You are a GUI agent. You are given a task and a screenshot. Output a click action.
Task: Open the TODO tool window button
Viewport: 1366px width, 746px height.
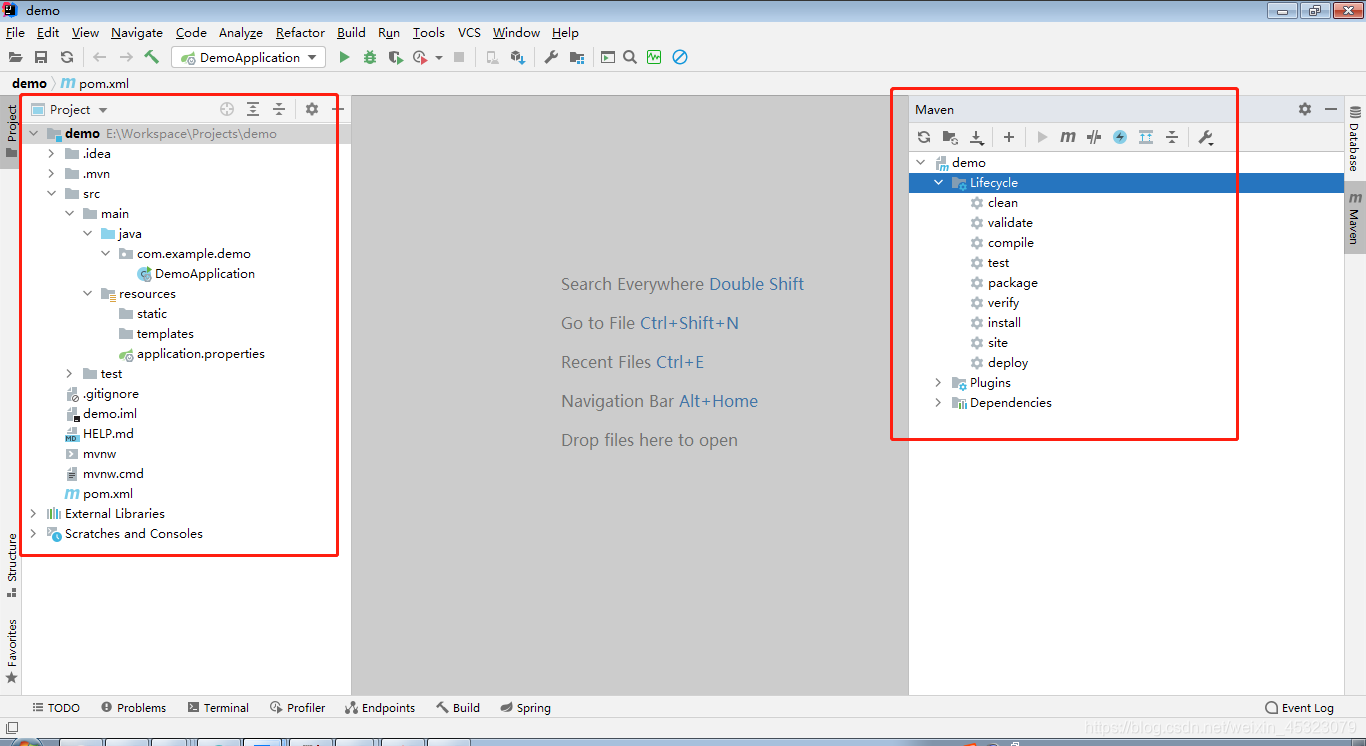pos(56,707)
